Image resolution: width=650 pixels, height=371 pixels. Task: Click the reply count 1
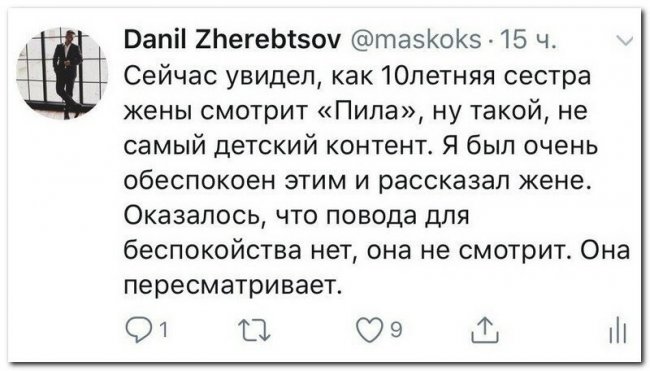tap(164, 330)
